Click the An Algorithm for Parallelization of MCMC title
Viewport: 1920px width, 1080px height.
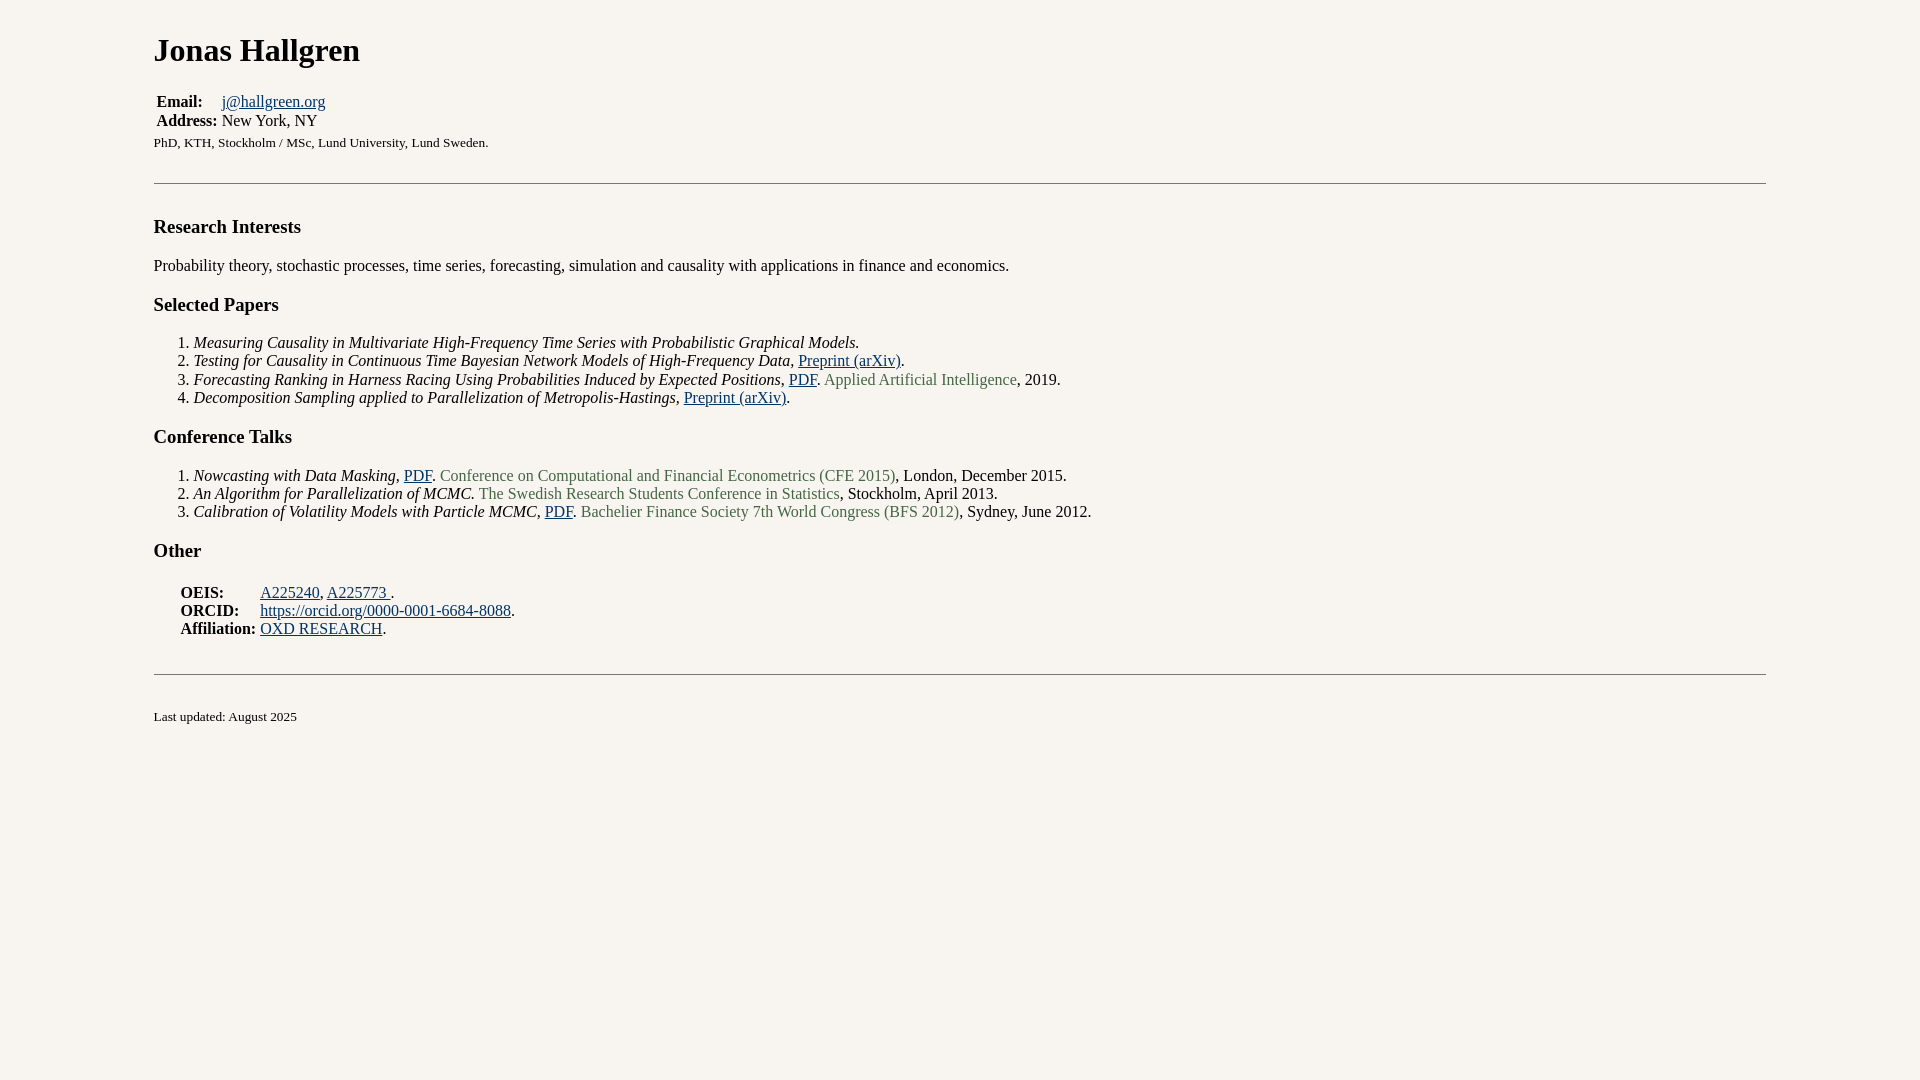click(334, 494)
